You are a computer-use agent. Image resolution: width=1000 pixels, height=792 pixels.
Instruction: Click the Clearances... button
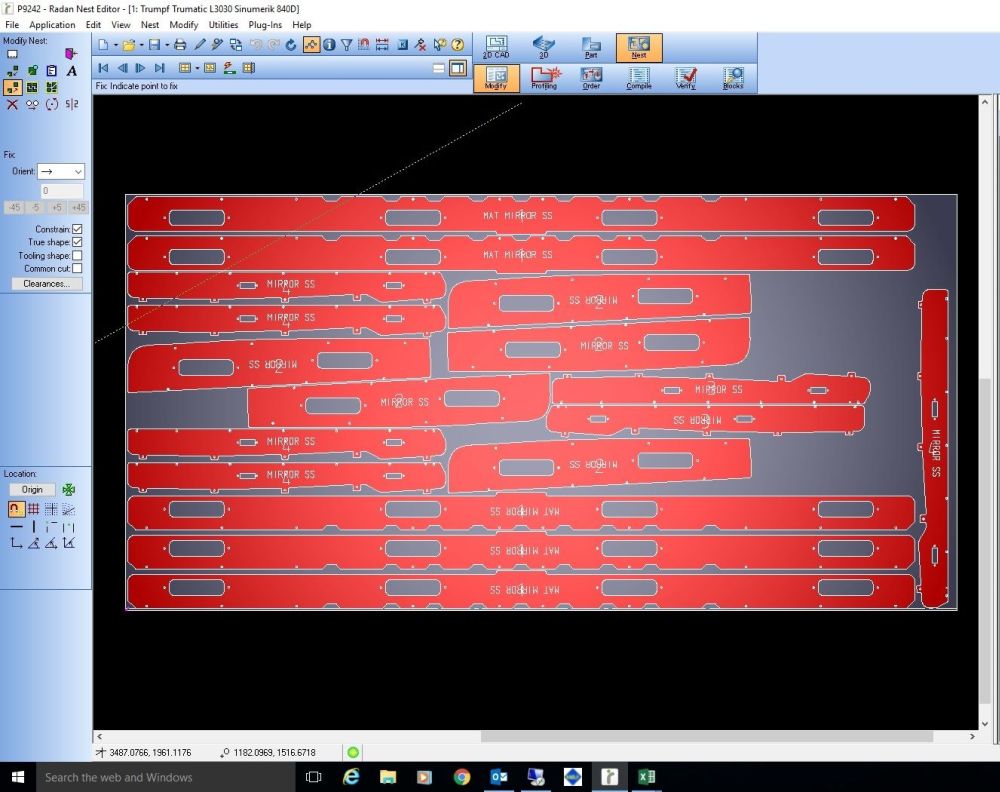coord(46,284)
